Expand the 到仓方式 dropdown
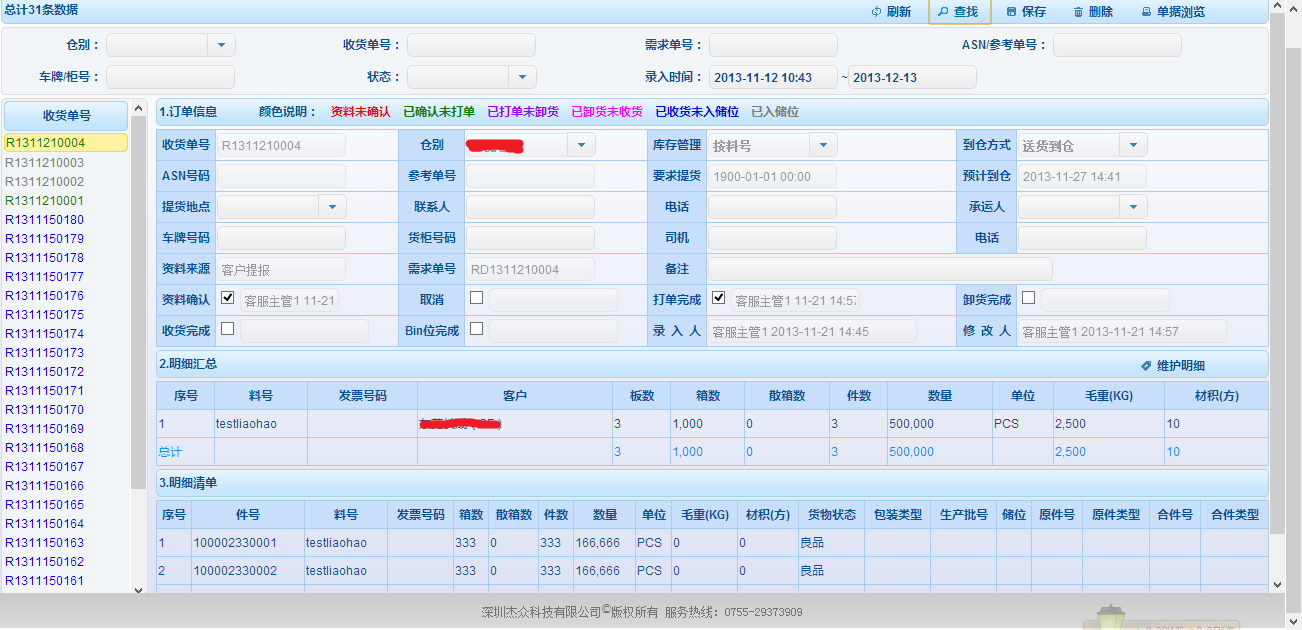The image size is (1302, 630). [1132, 145]
